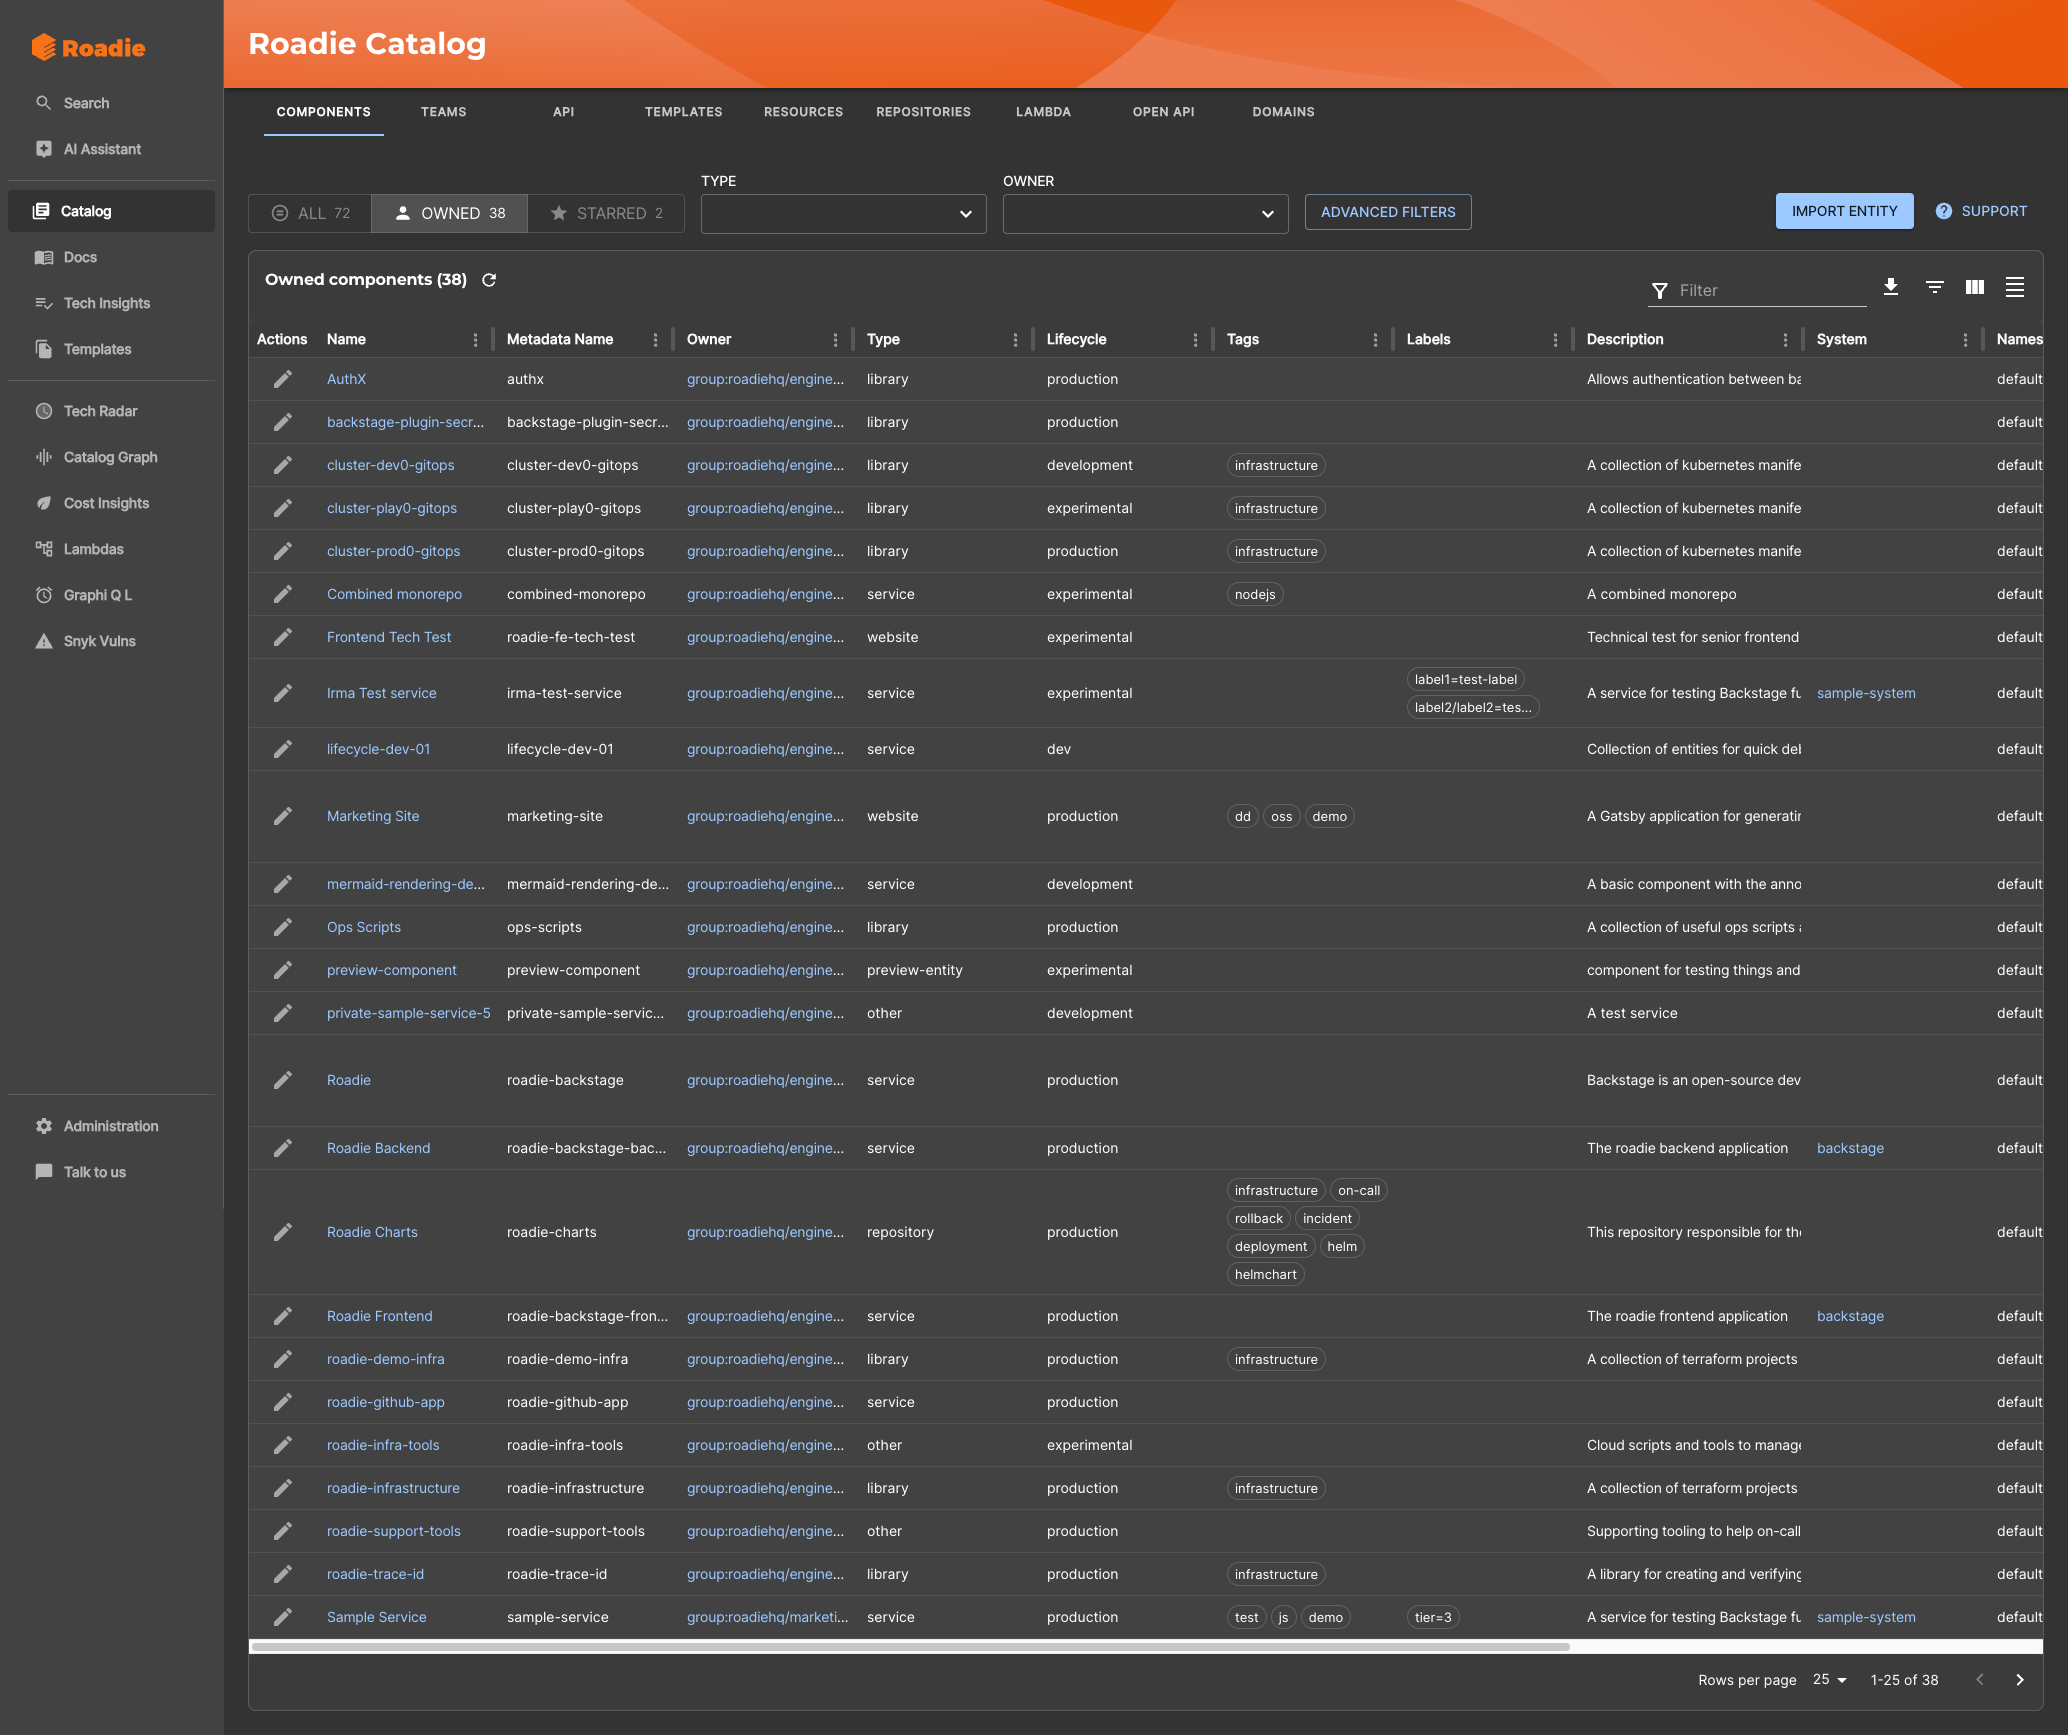Screen dimensions: 2068x1735
Task: Open the System column menu
Action: click(x=1965, y=340)
